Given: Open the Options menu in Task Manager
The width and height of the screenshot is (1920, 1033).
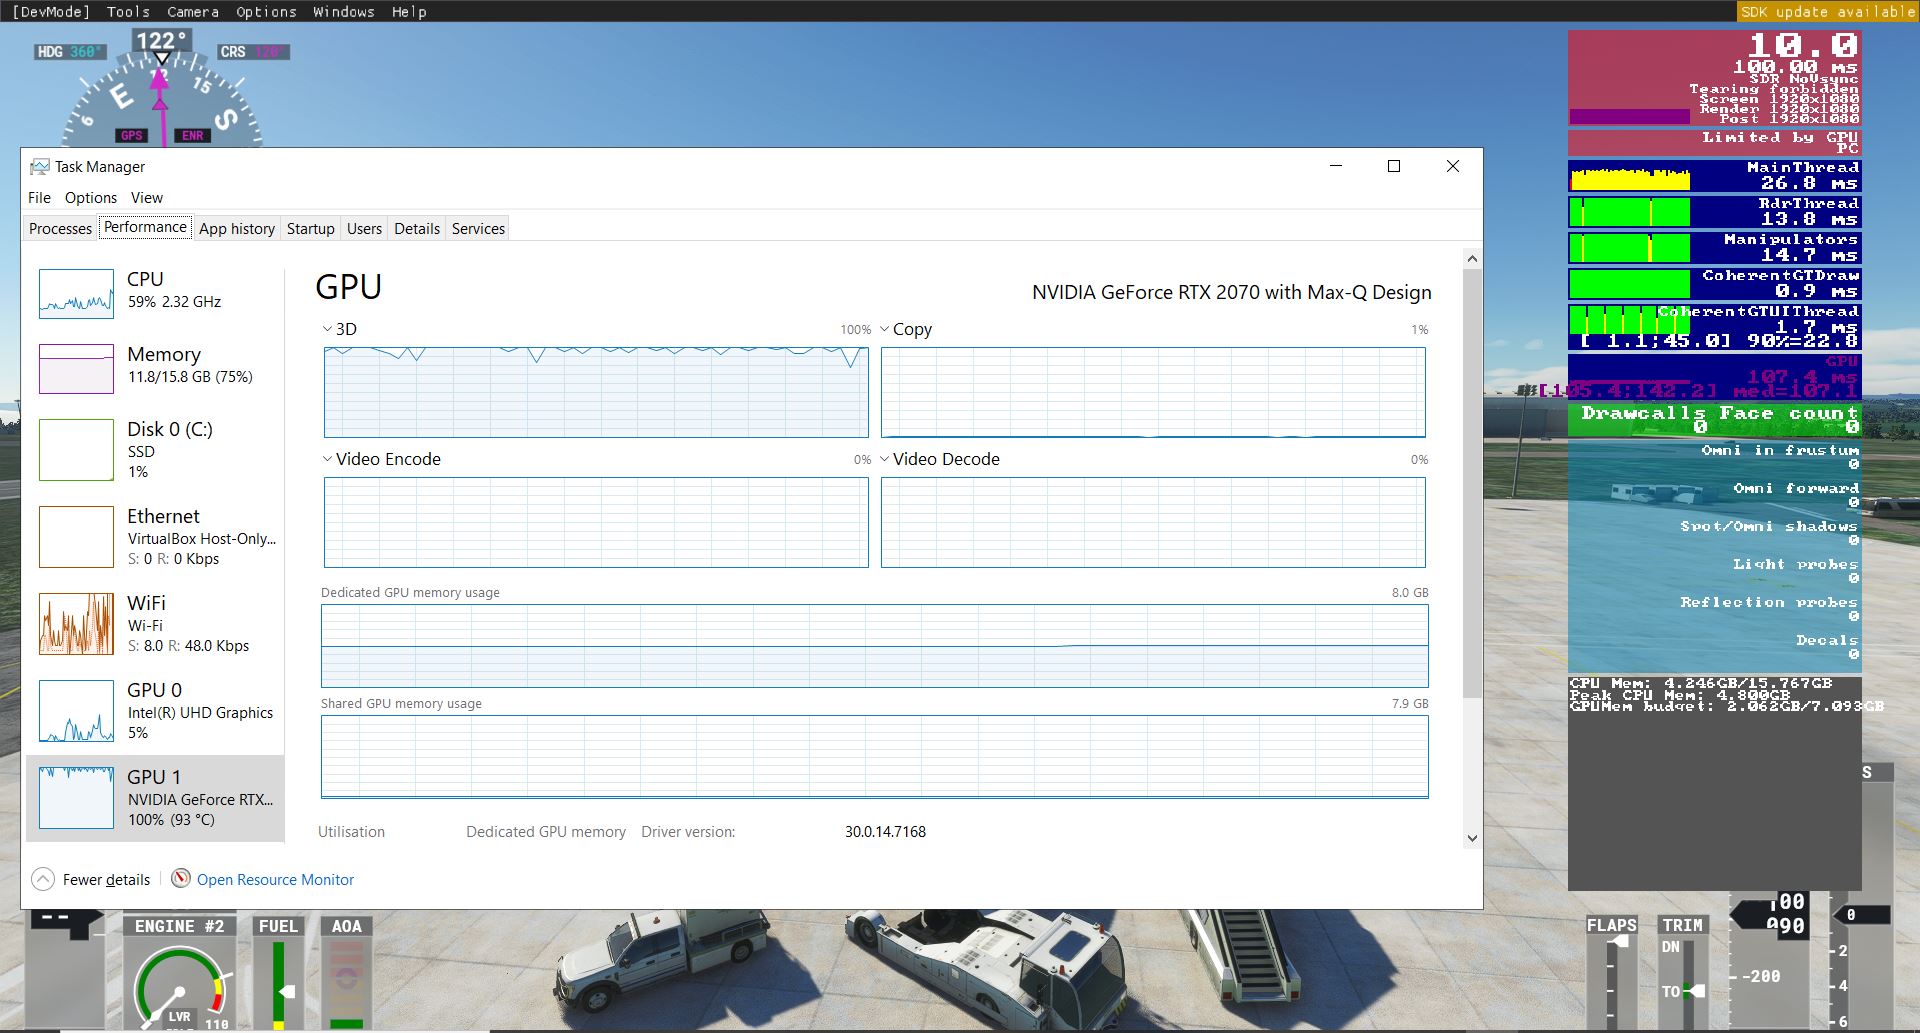Looking at the screenshot, I should pyautogui.click(x=91, y=198).
